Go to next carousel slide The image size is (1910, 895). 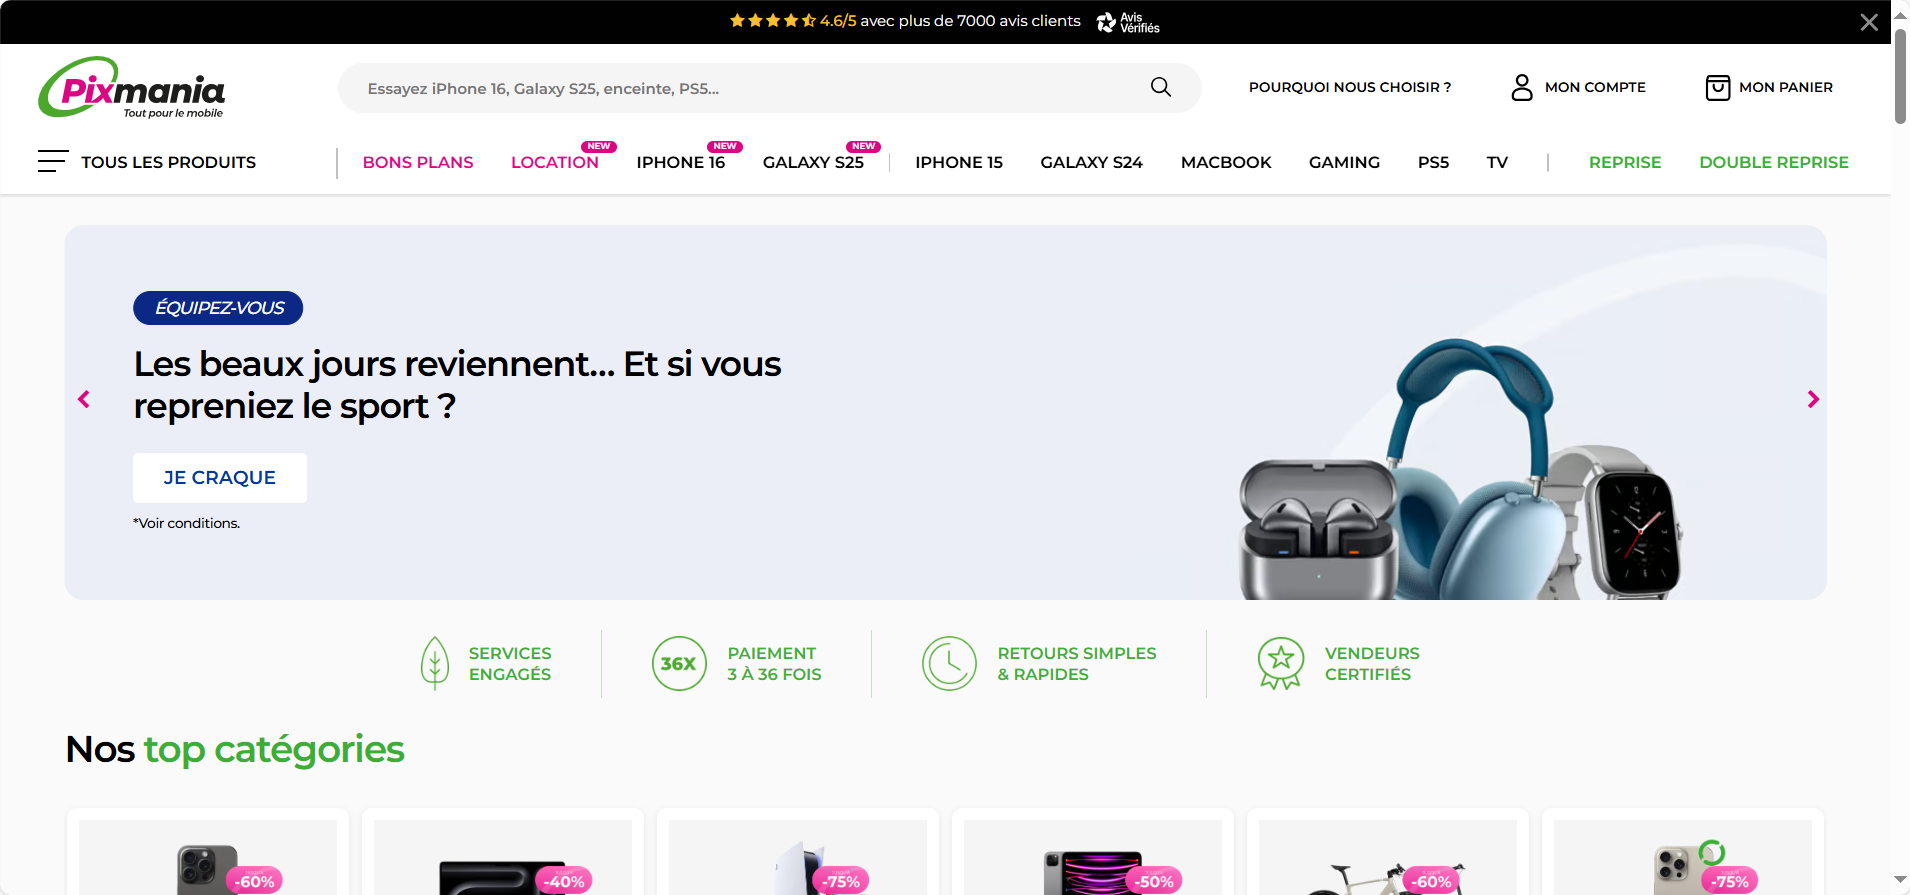click(x=1813, y=399)
